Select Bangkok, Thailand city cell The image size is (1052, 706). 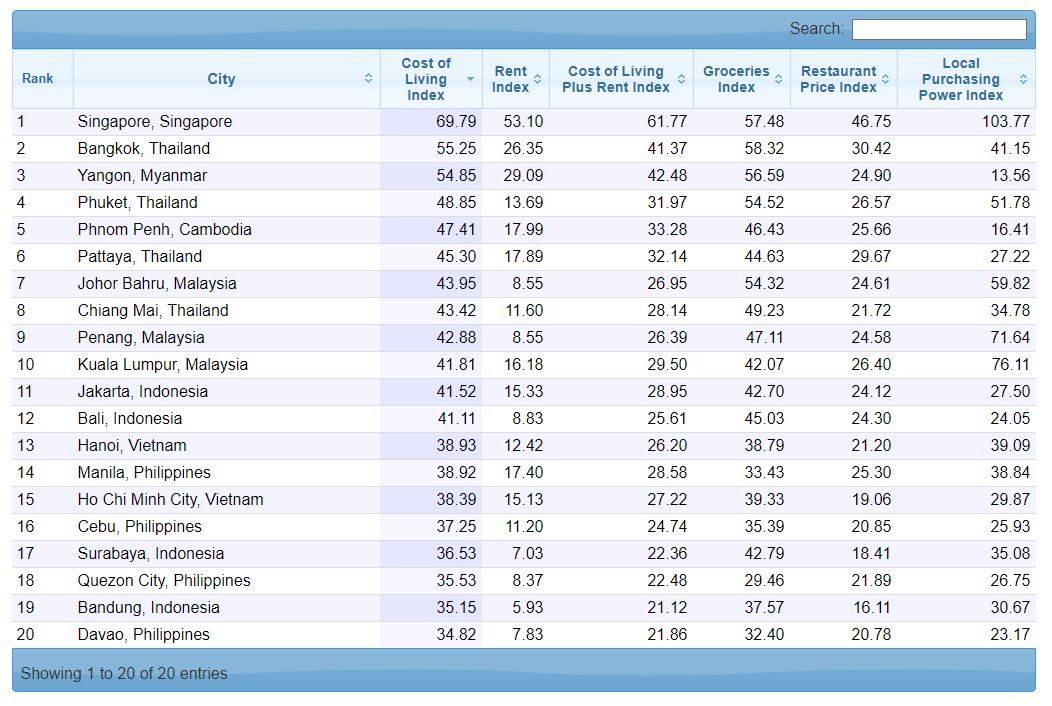tap(227, 149)
